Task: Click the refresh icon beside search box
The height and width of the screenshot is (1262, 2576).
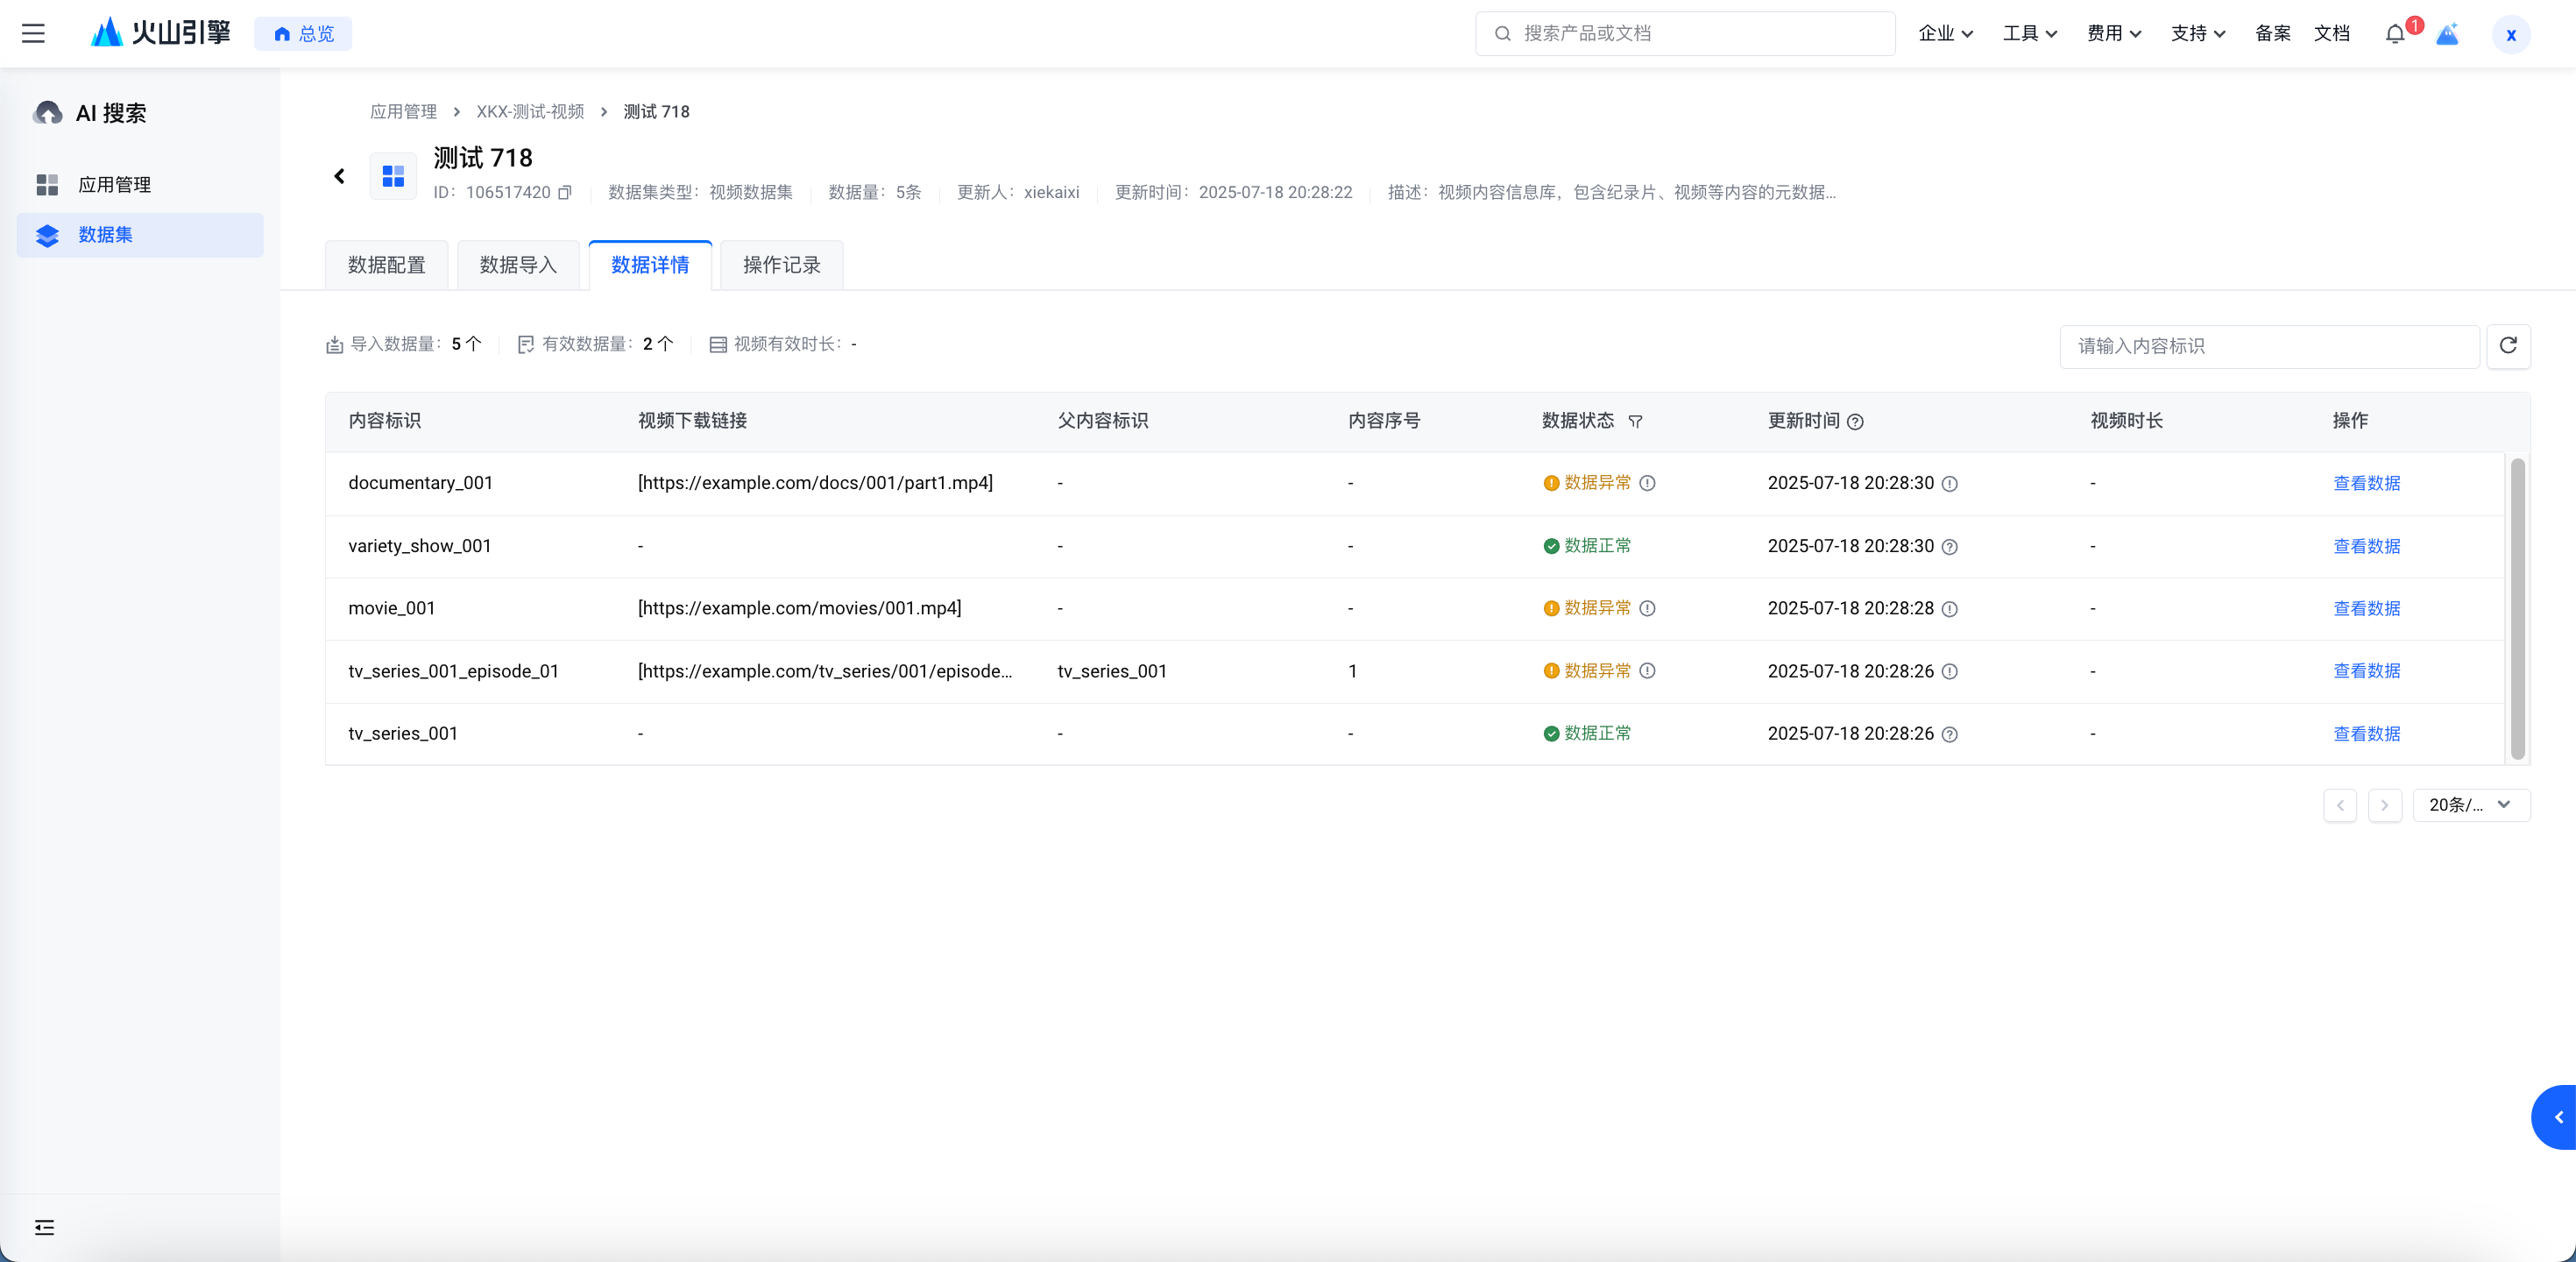Action: [x=2508, y=346]
